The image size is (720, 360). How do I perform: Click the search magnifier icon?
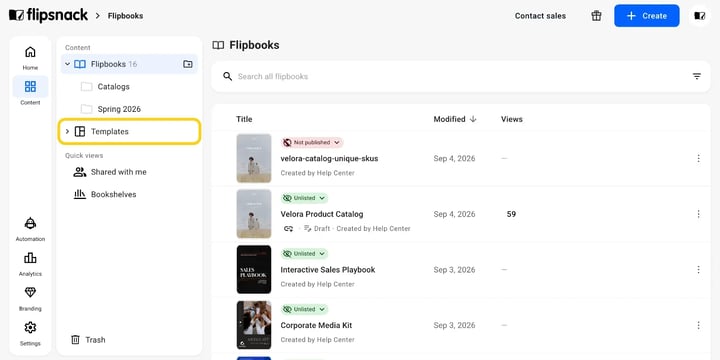227,76
